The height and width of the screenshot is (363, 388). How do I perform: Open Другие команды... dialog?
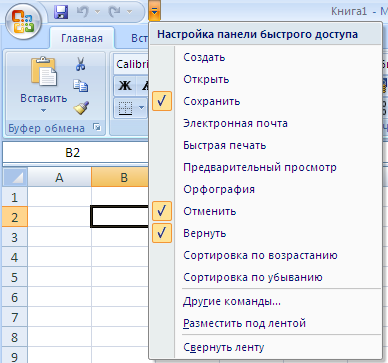[265, 301]
